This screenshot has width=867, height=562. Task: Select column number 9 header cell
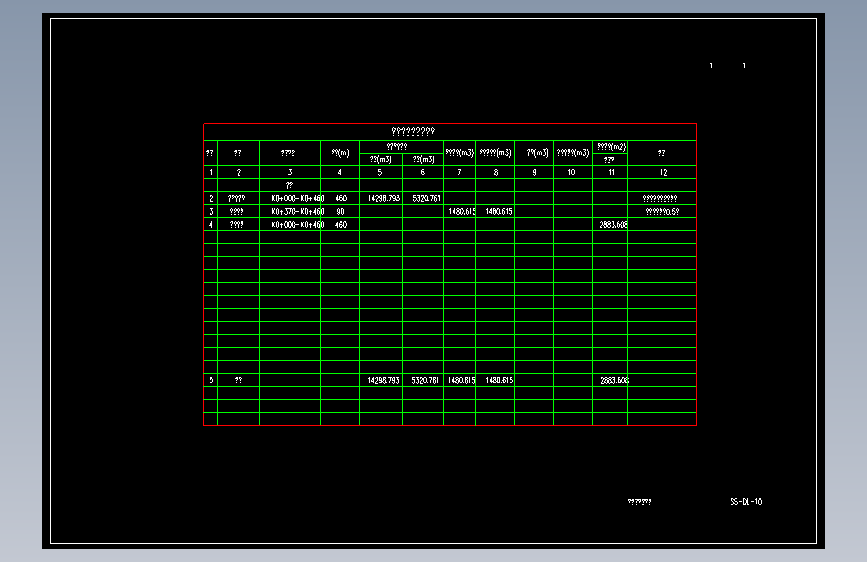534,172
